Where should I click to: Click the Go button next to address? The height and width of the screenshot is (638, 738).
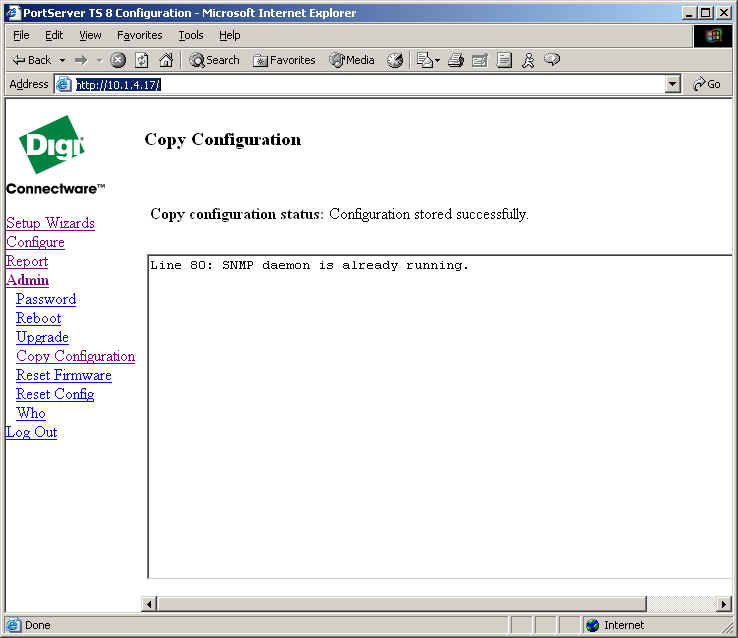707,85
